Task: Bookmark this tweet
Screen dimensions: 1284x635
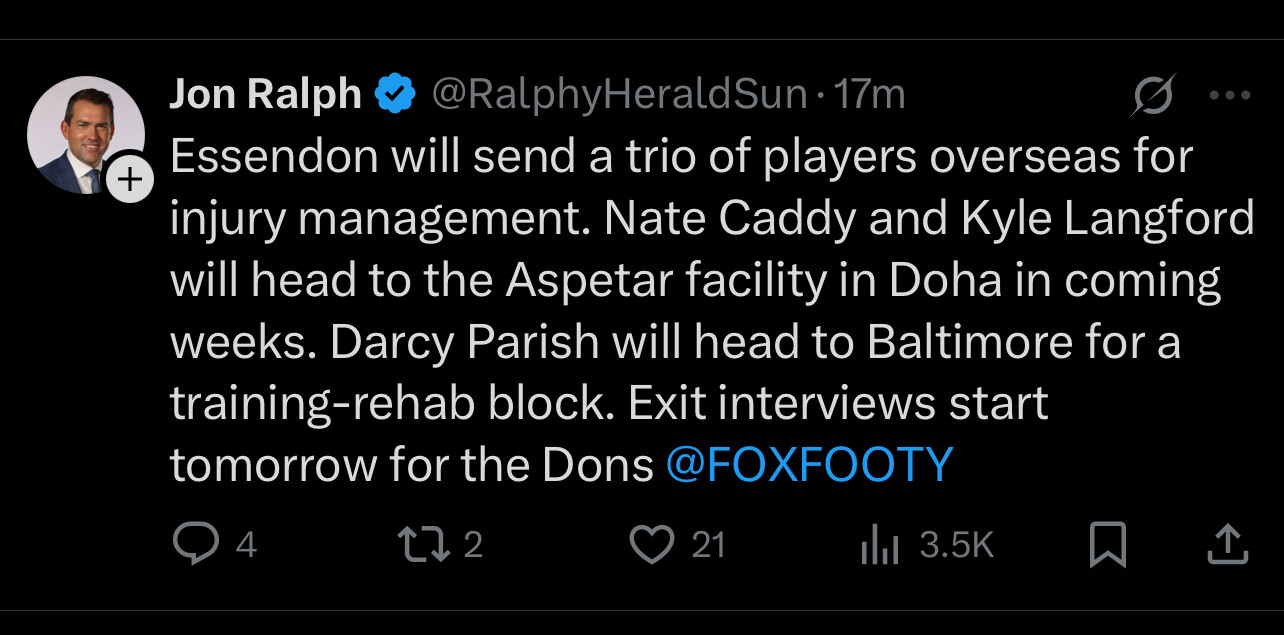Action: point(1108,545)
